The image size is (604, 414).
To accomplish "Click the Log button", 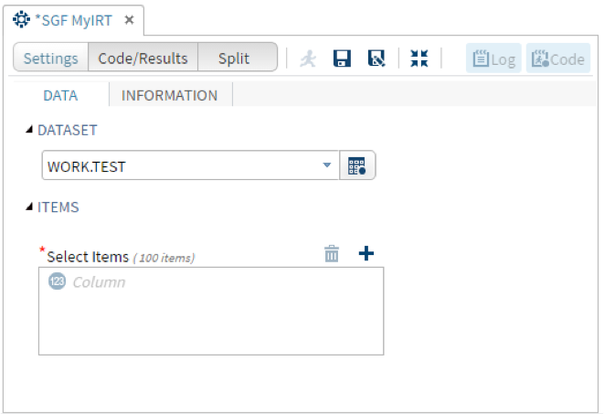I will (493, 59).
